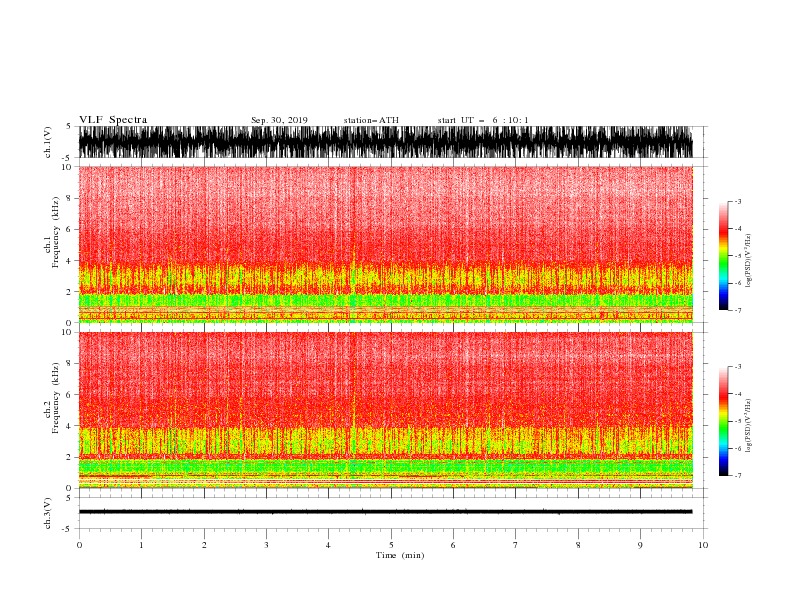The height and width of the screenshot is (612, 792).
Task: Click the time axis tick label "3"
Action: 266,545
